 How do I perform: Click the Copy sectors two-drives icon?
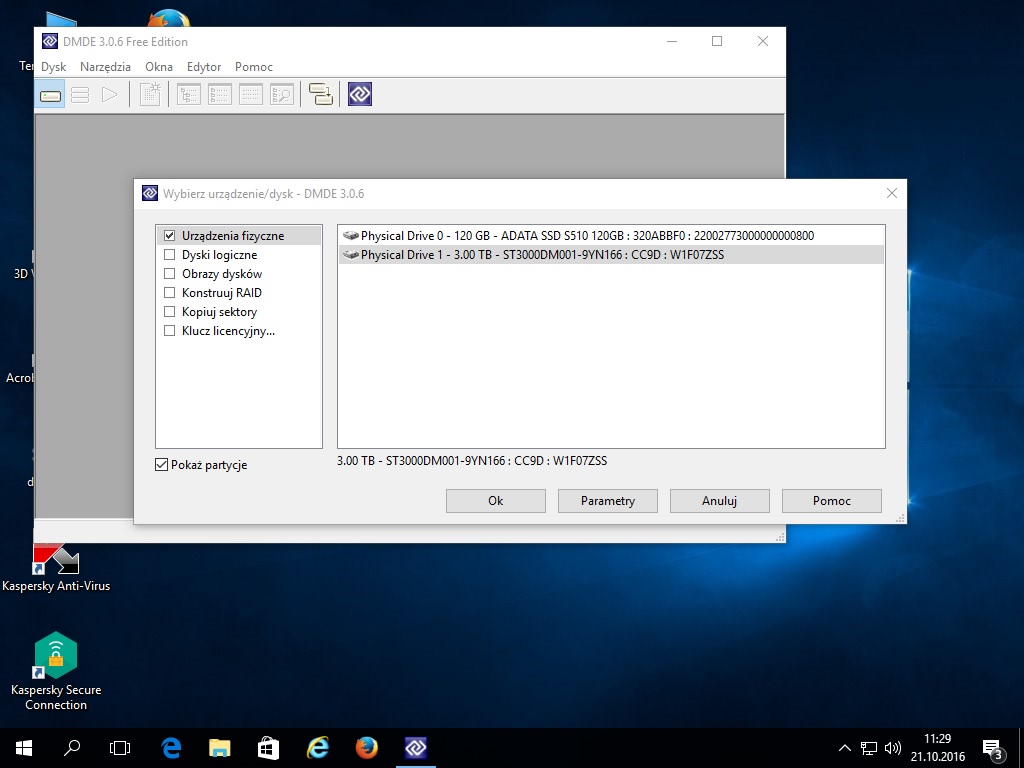coord(321,95)
